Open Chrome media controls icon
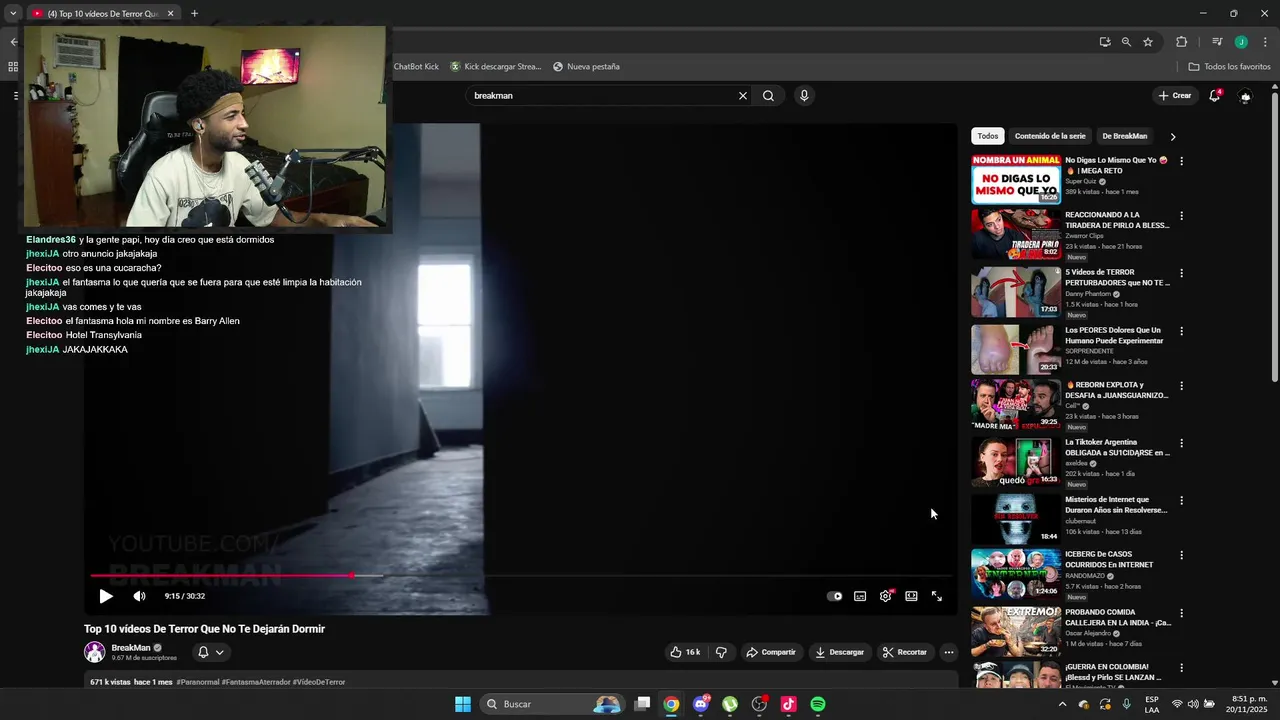Viewport: 1280px width, 720px height. click(x=1217, y=42)
